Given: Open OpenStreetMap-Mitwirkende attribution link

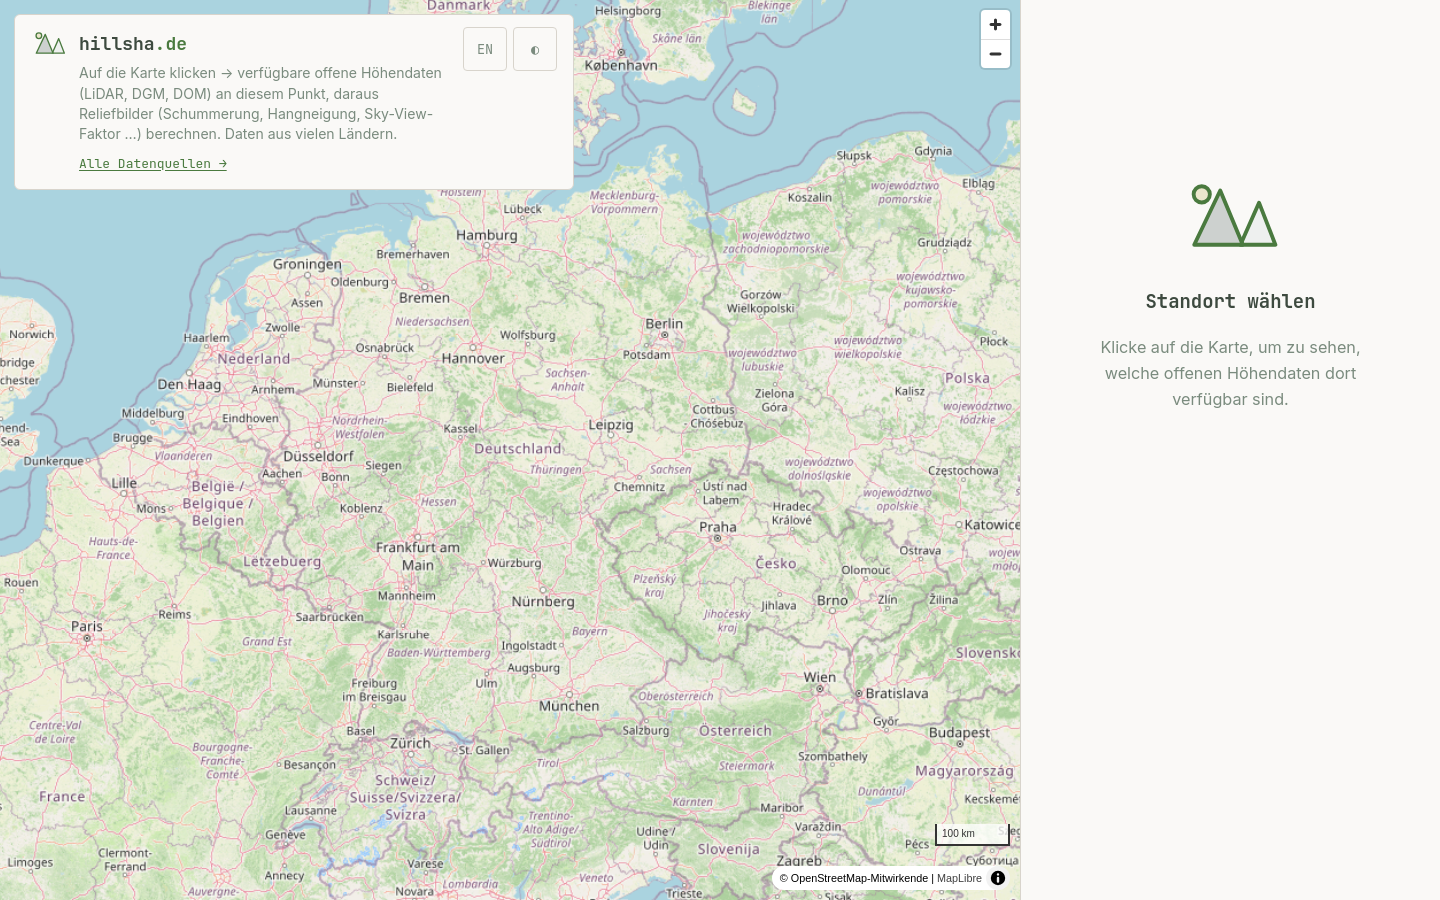Looking at the screenshot, I should tap(859, 878).
